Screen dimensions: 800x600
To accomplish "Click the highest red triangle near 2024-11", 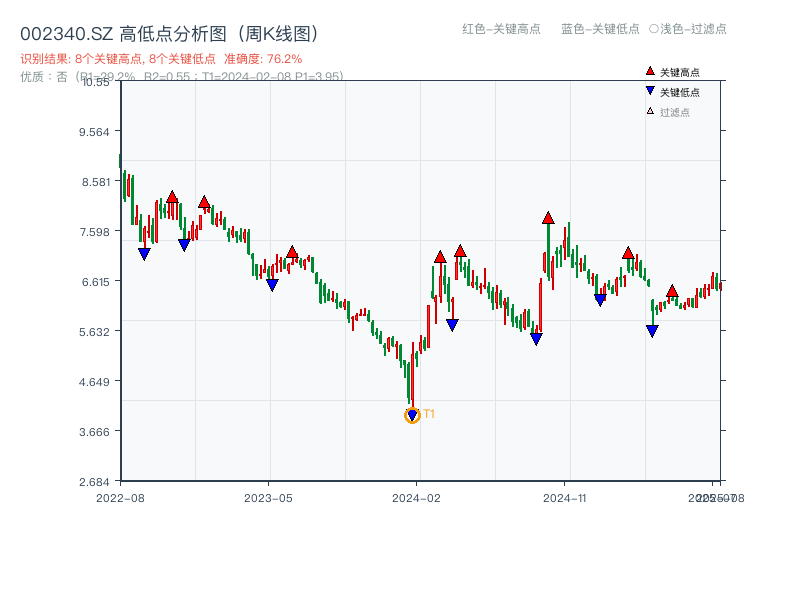I will coord(548,218).
